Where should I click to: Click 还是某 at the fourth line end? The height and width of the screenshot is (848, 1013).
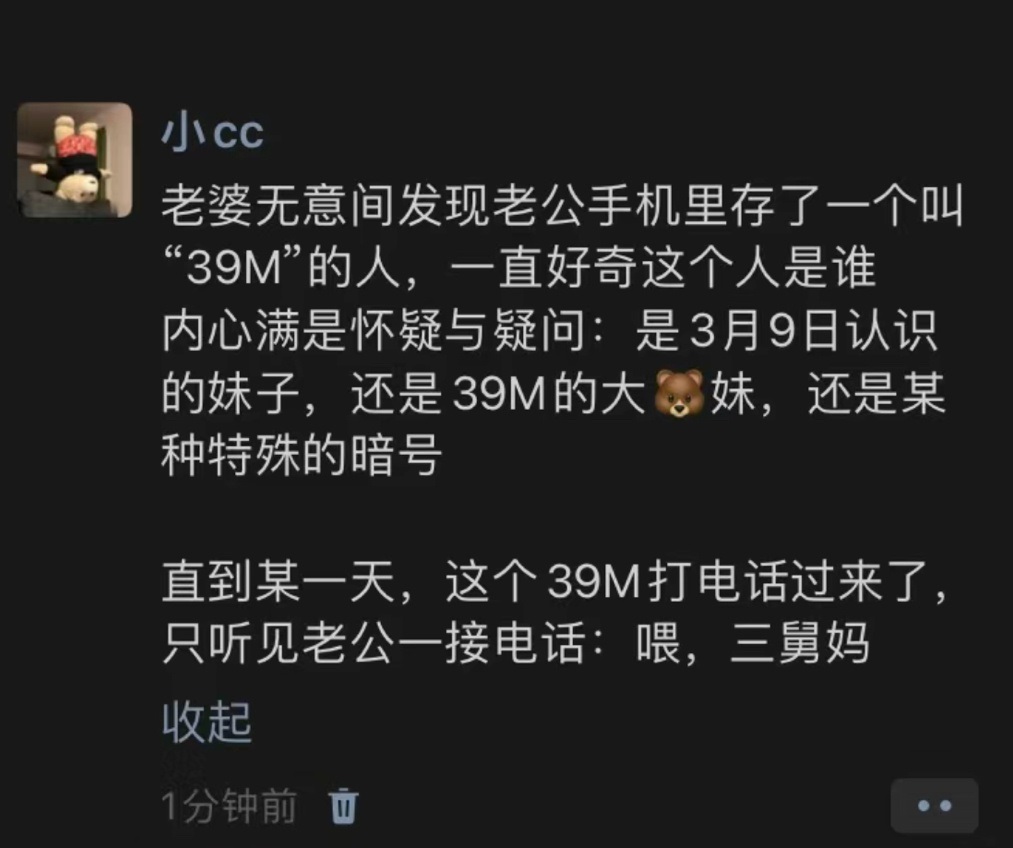pyautogui.click(x=876, y=393)
